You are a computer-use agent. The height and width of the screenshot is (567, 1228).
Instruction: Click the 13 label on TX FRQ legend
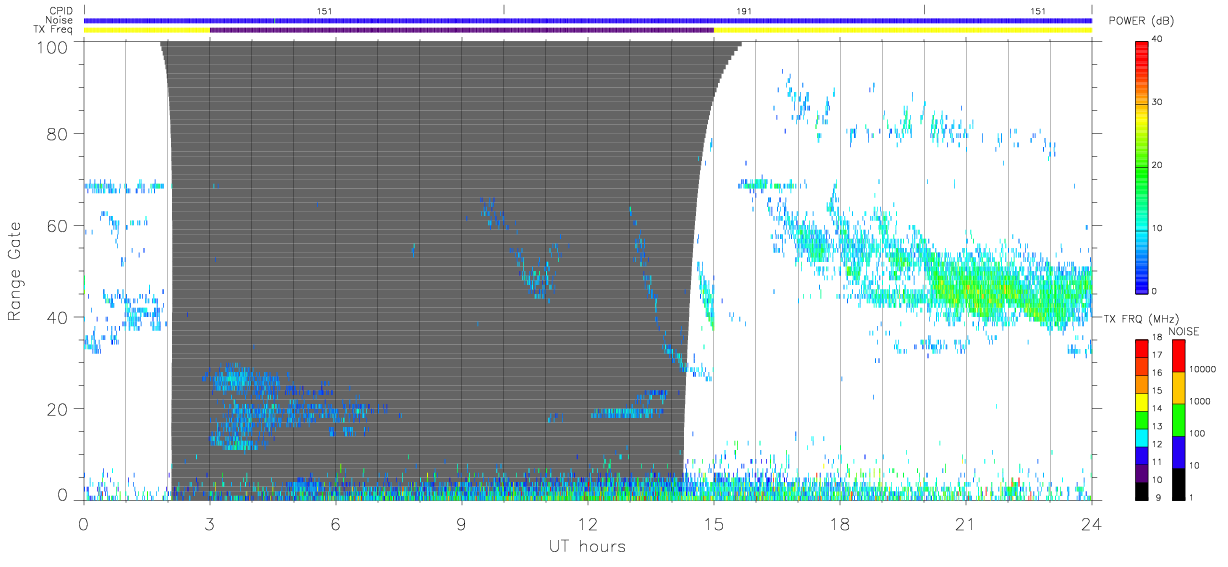click(1157, 426)
